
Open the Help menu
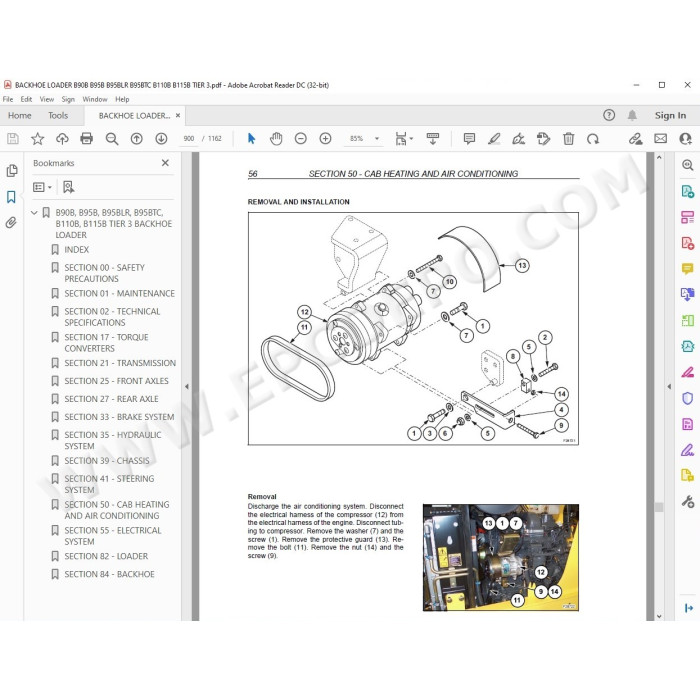tap(122, 99)
